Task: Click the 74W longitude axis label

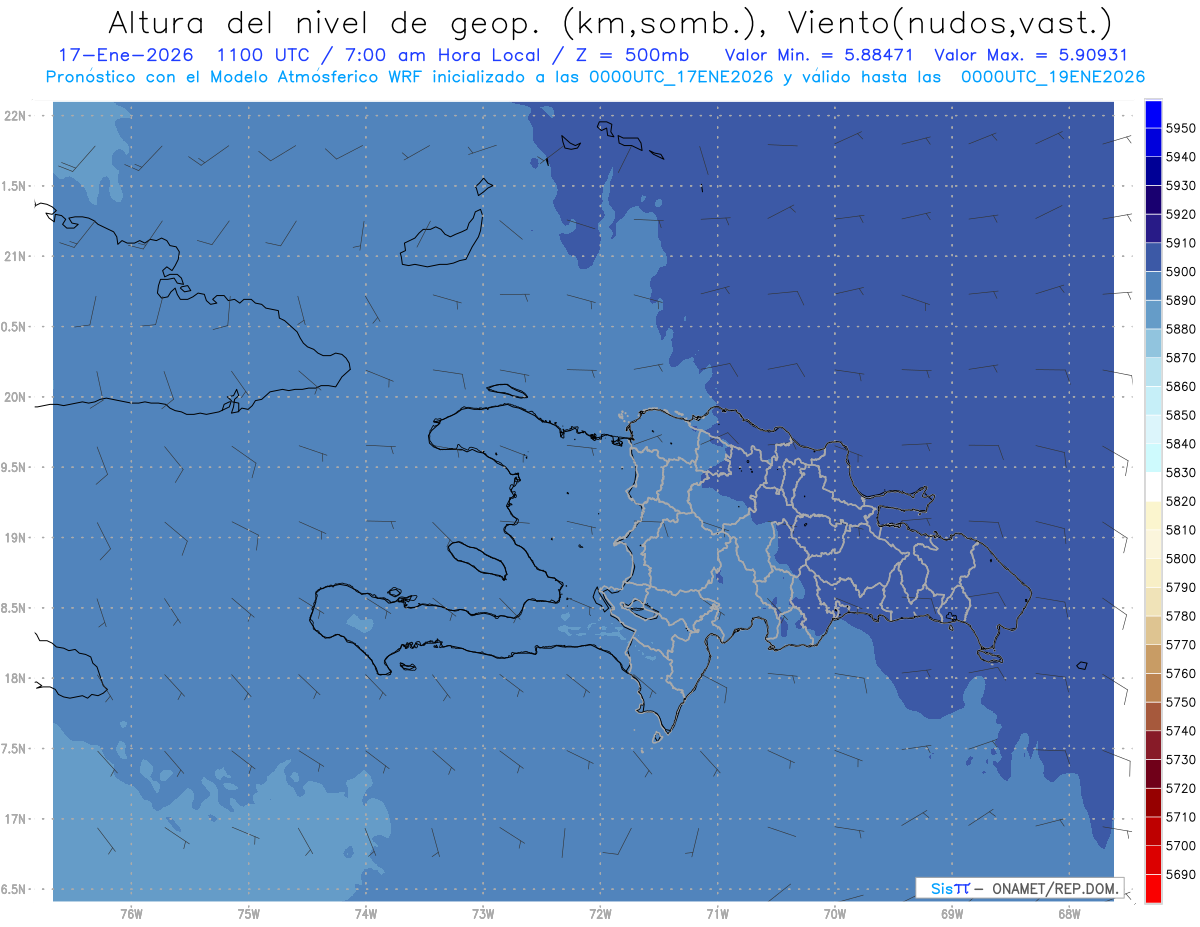Action: [x=366, y=915]
